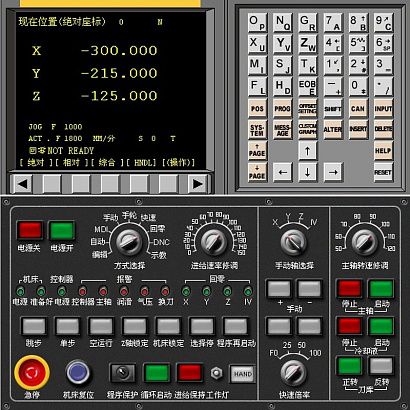Click the EOB key
Image resolution: width=410 pixels, height=410 pixels.
(x=307, y=87)
